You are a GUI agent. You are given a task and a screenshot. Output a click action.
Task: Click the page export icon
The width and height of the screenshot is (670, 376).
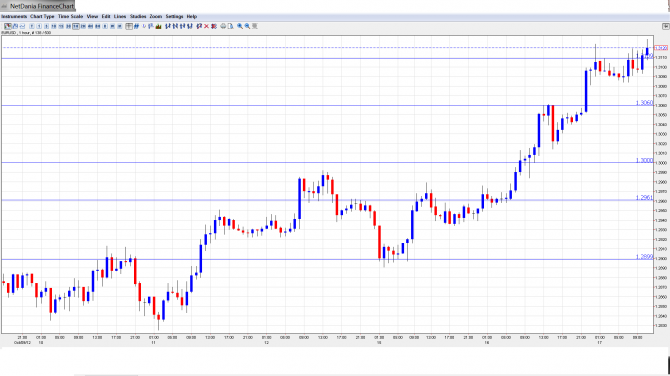230,26
